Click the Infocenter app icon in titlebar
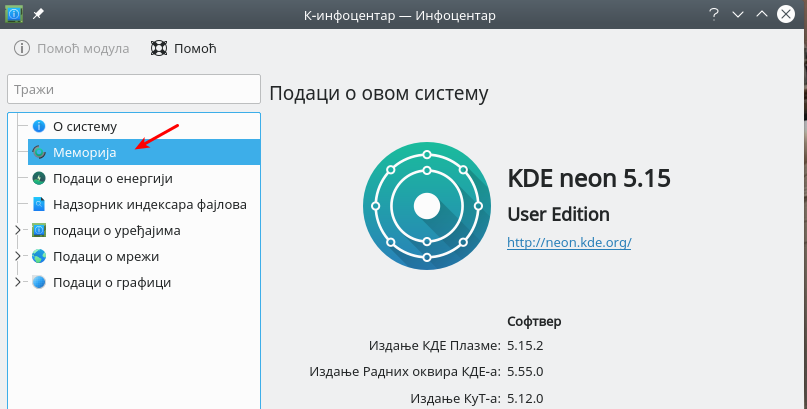 (13, 14)
